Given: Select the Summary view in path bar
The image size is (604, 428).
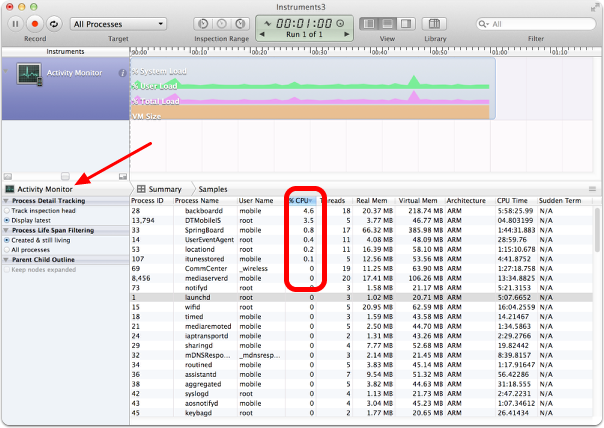Looking at the screenshot, I should click(165, 188).
